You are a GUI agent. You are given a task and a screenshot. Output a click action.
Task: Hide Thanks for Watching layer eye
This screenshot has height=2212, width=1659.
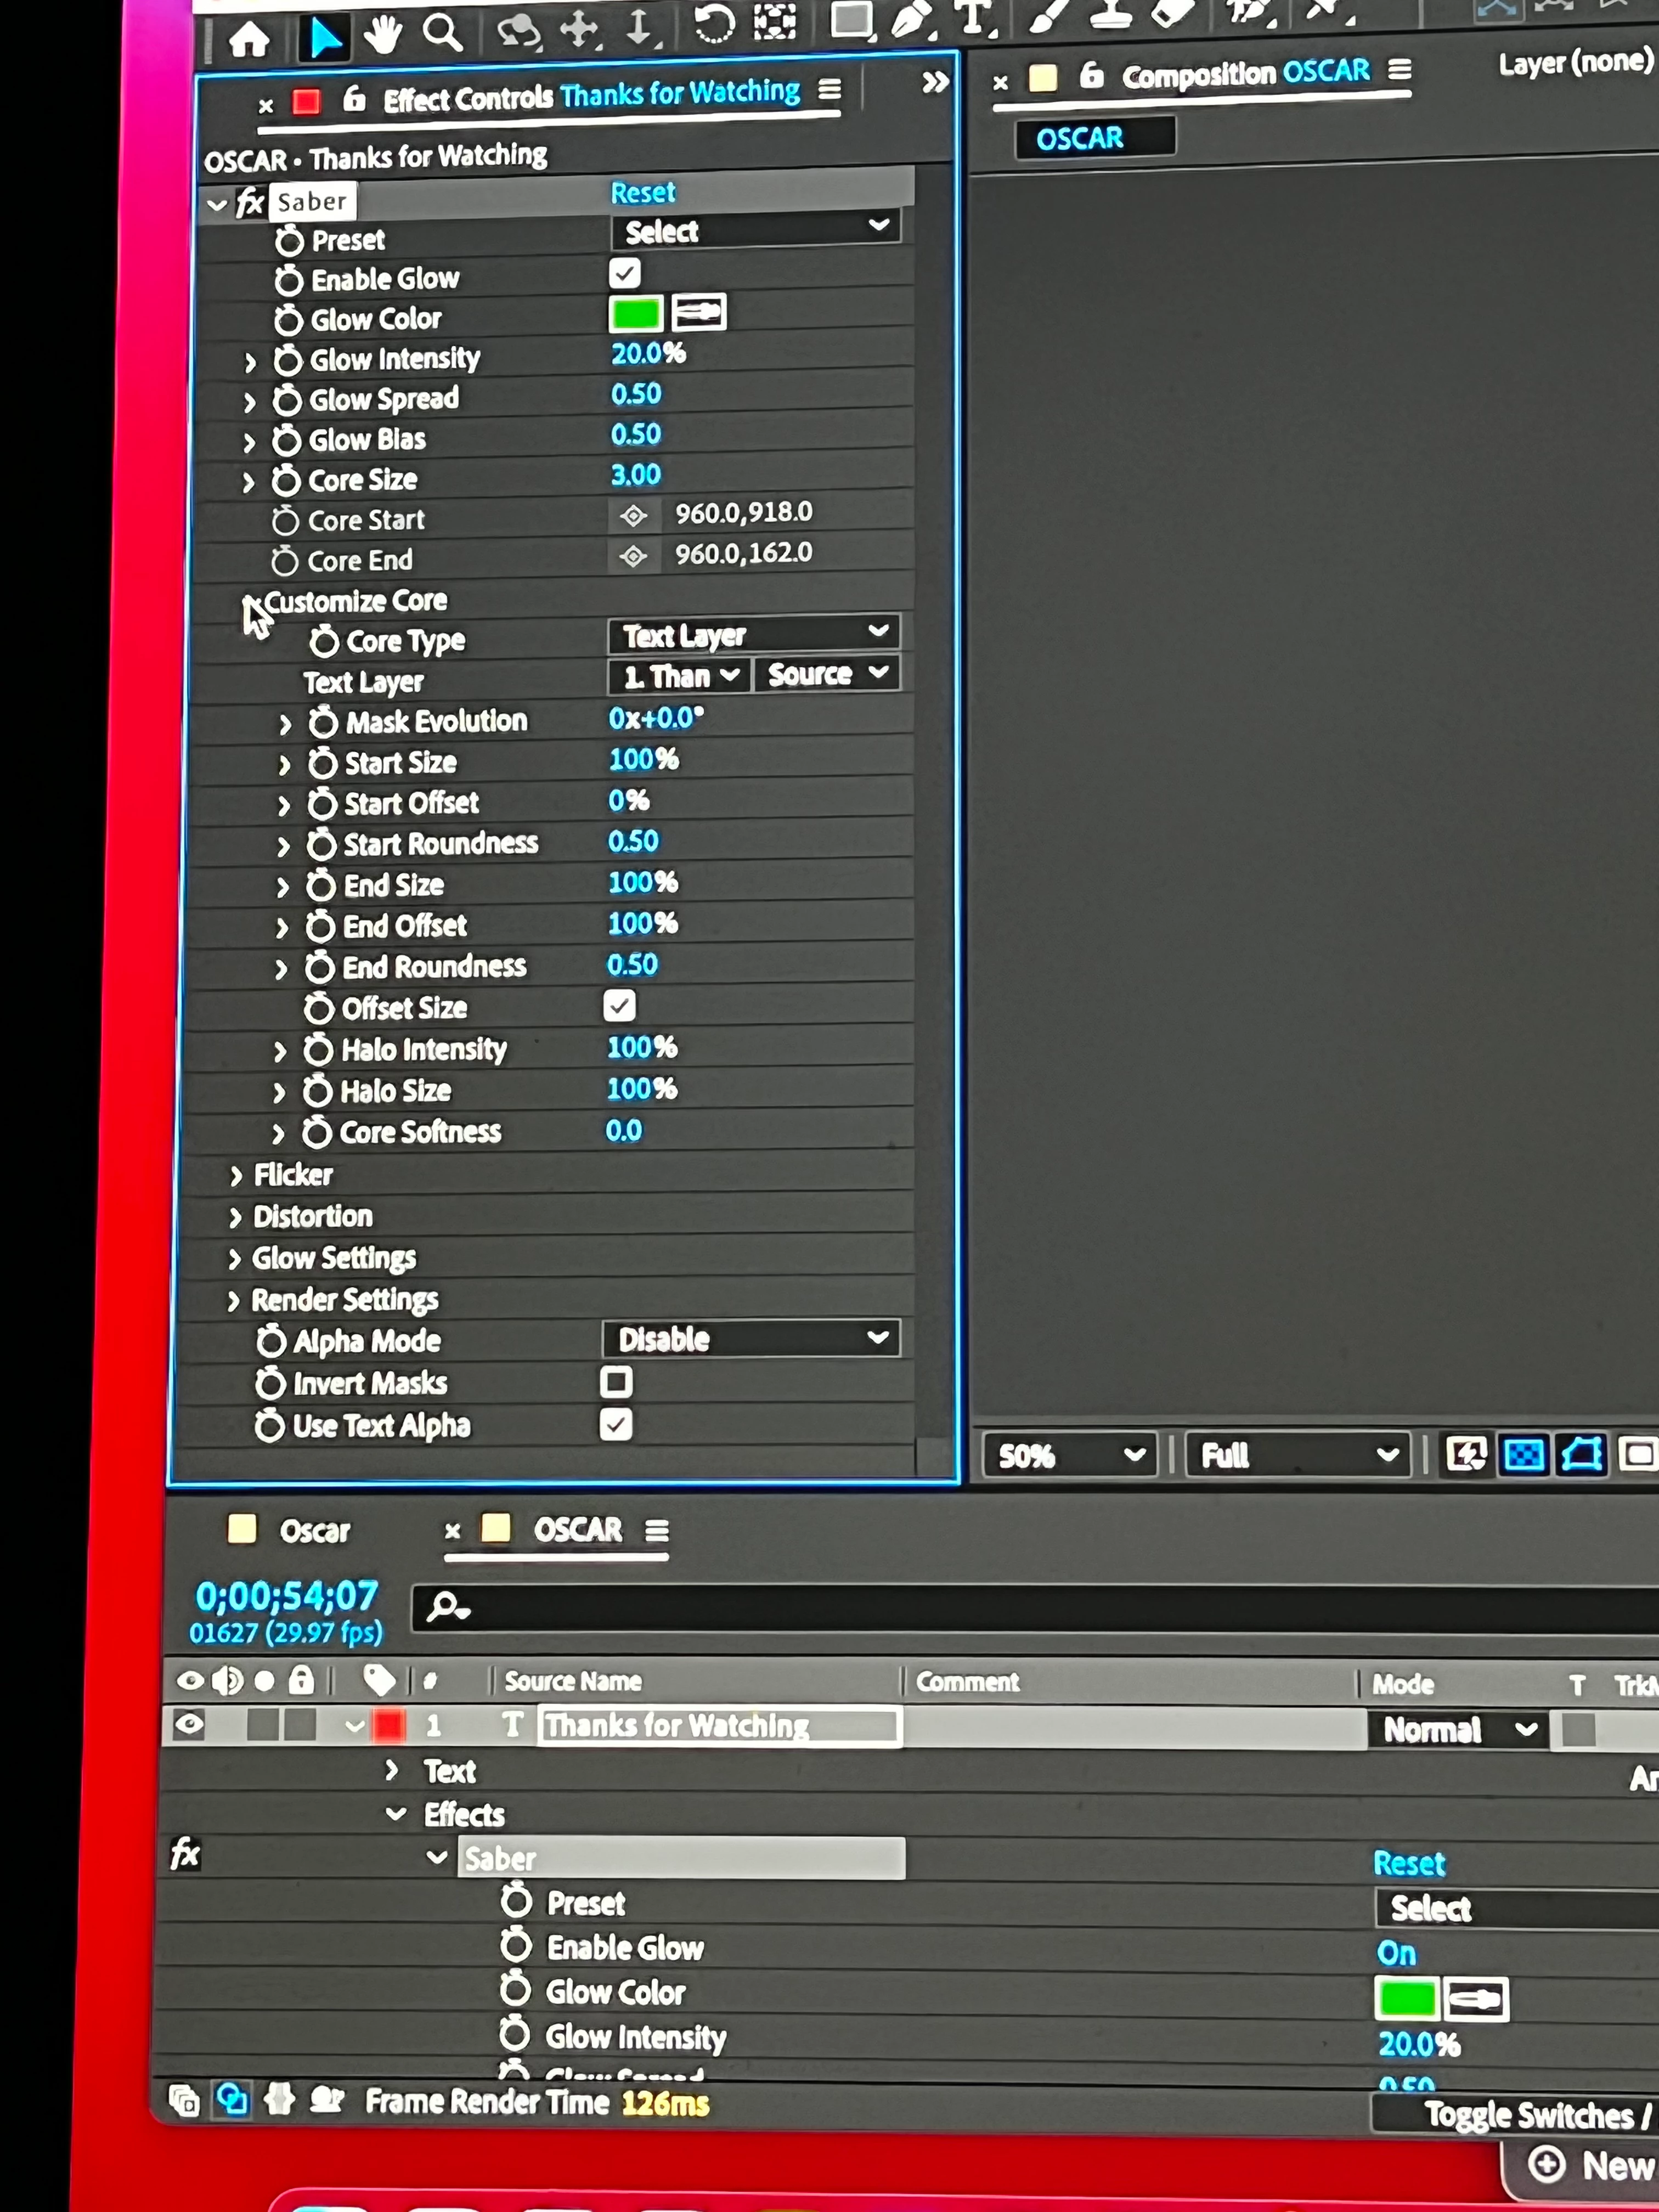coord(189,1724)
